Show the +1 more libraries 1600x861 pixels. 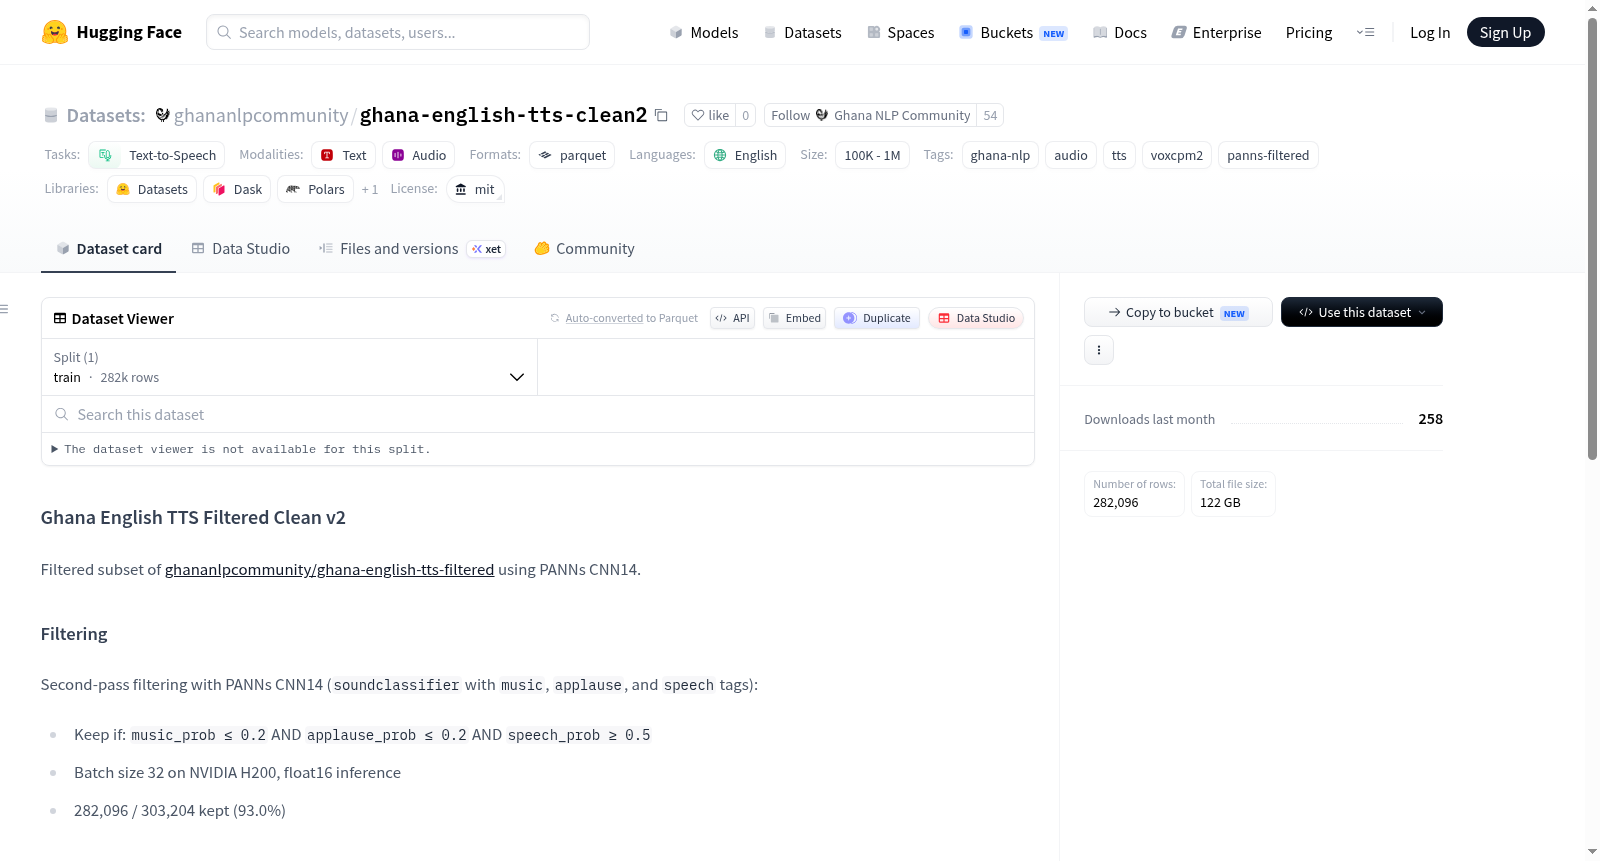[370, 189]
